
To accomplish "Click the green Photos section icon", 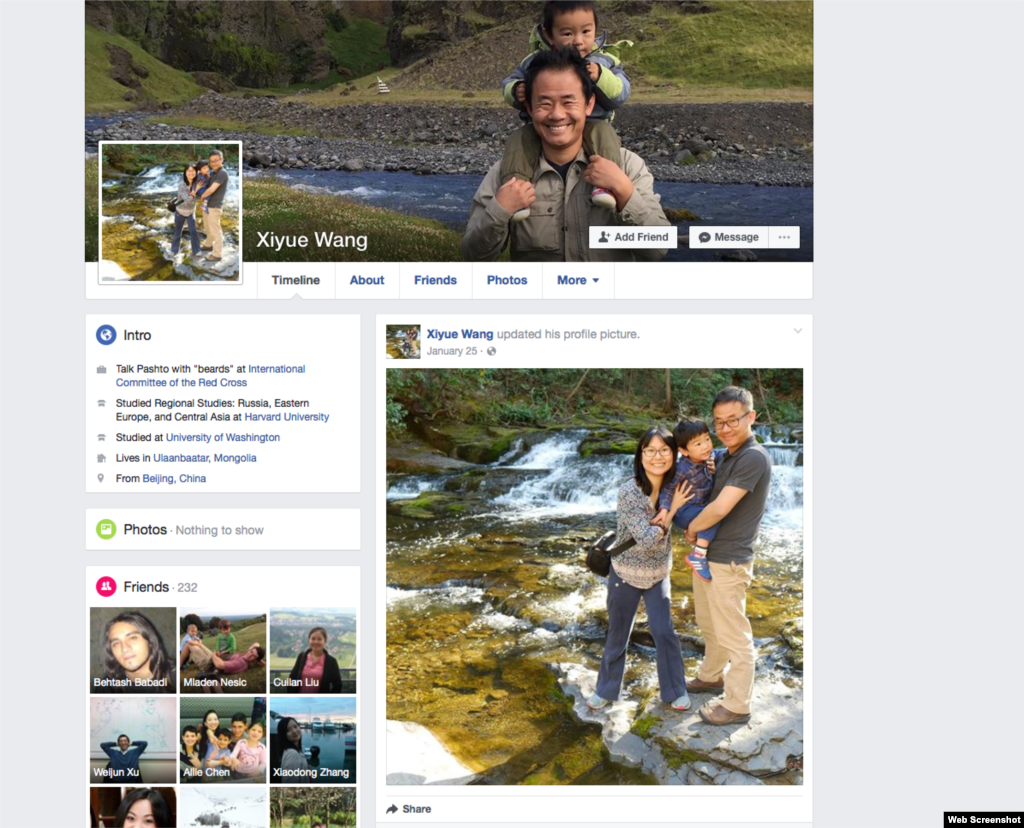I will [106, 529].
